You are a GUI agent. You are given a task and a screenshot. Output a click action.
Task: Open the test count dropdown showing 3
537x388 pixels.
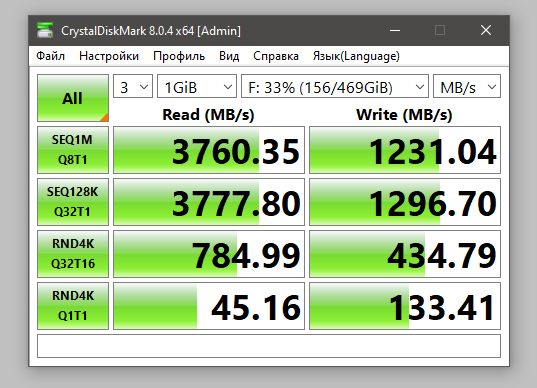(x=133, y=86)
